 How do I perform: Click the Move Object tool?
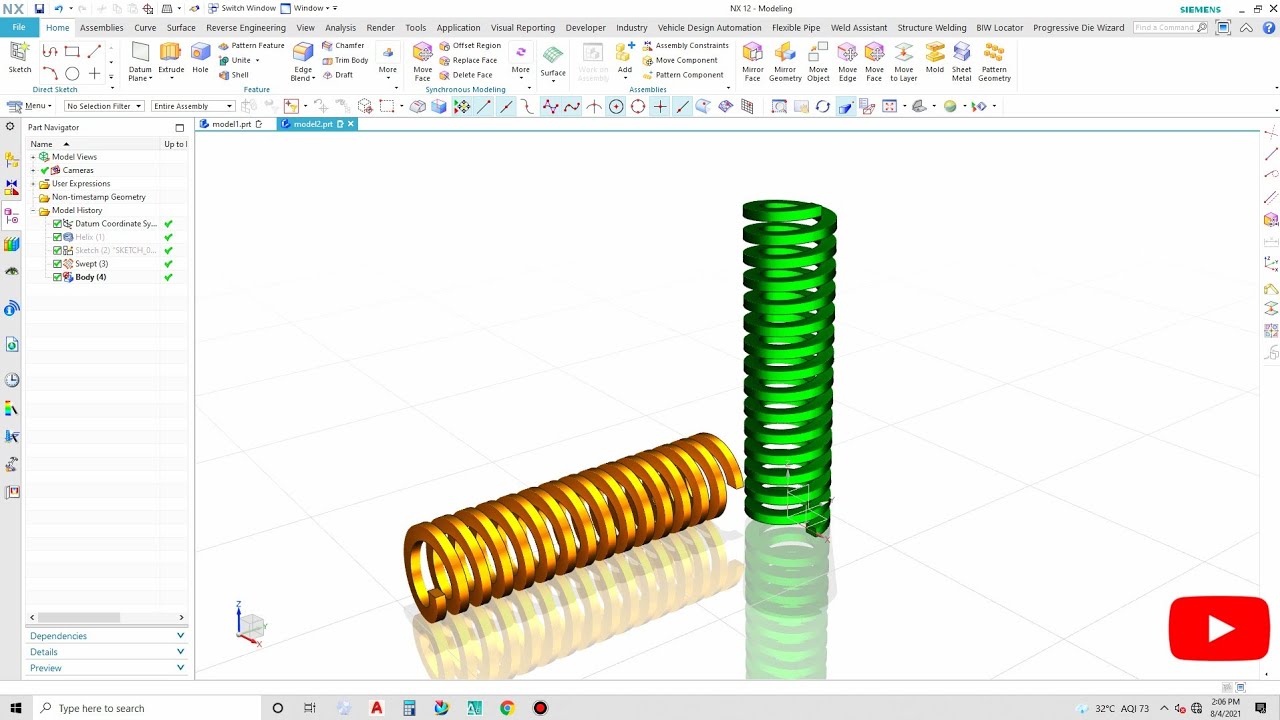pos(818,61)
